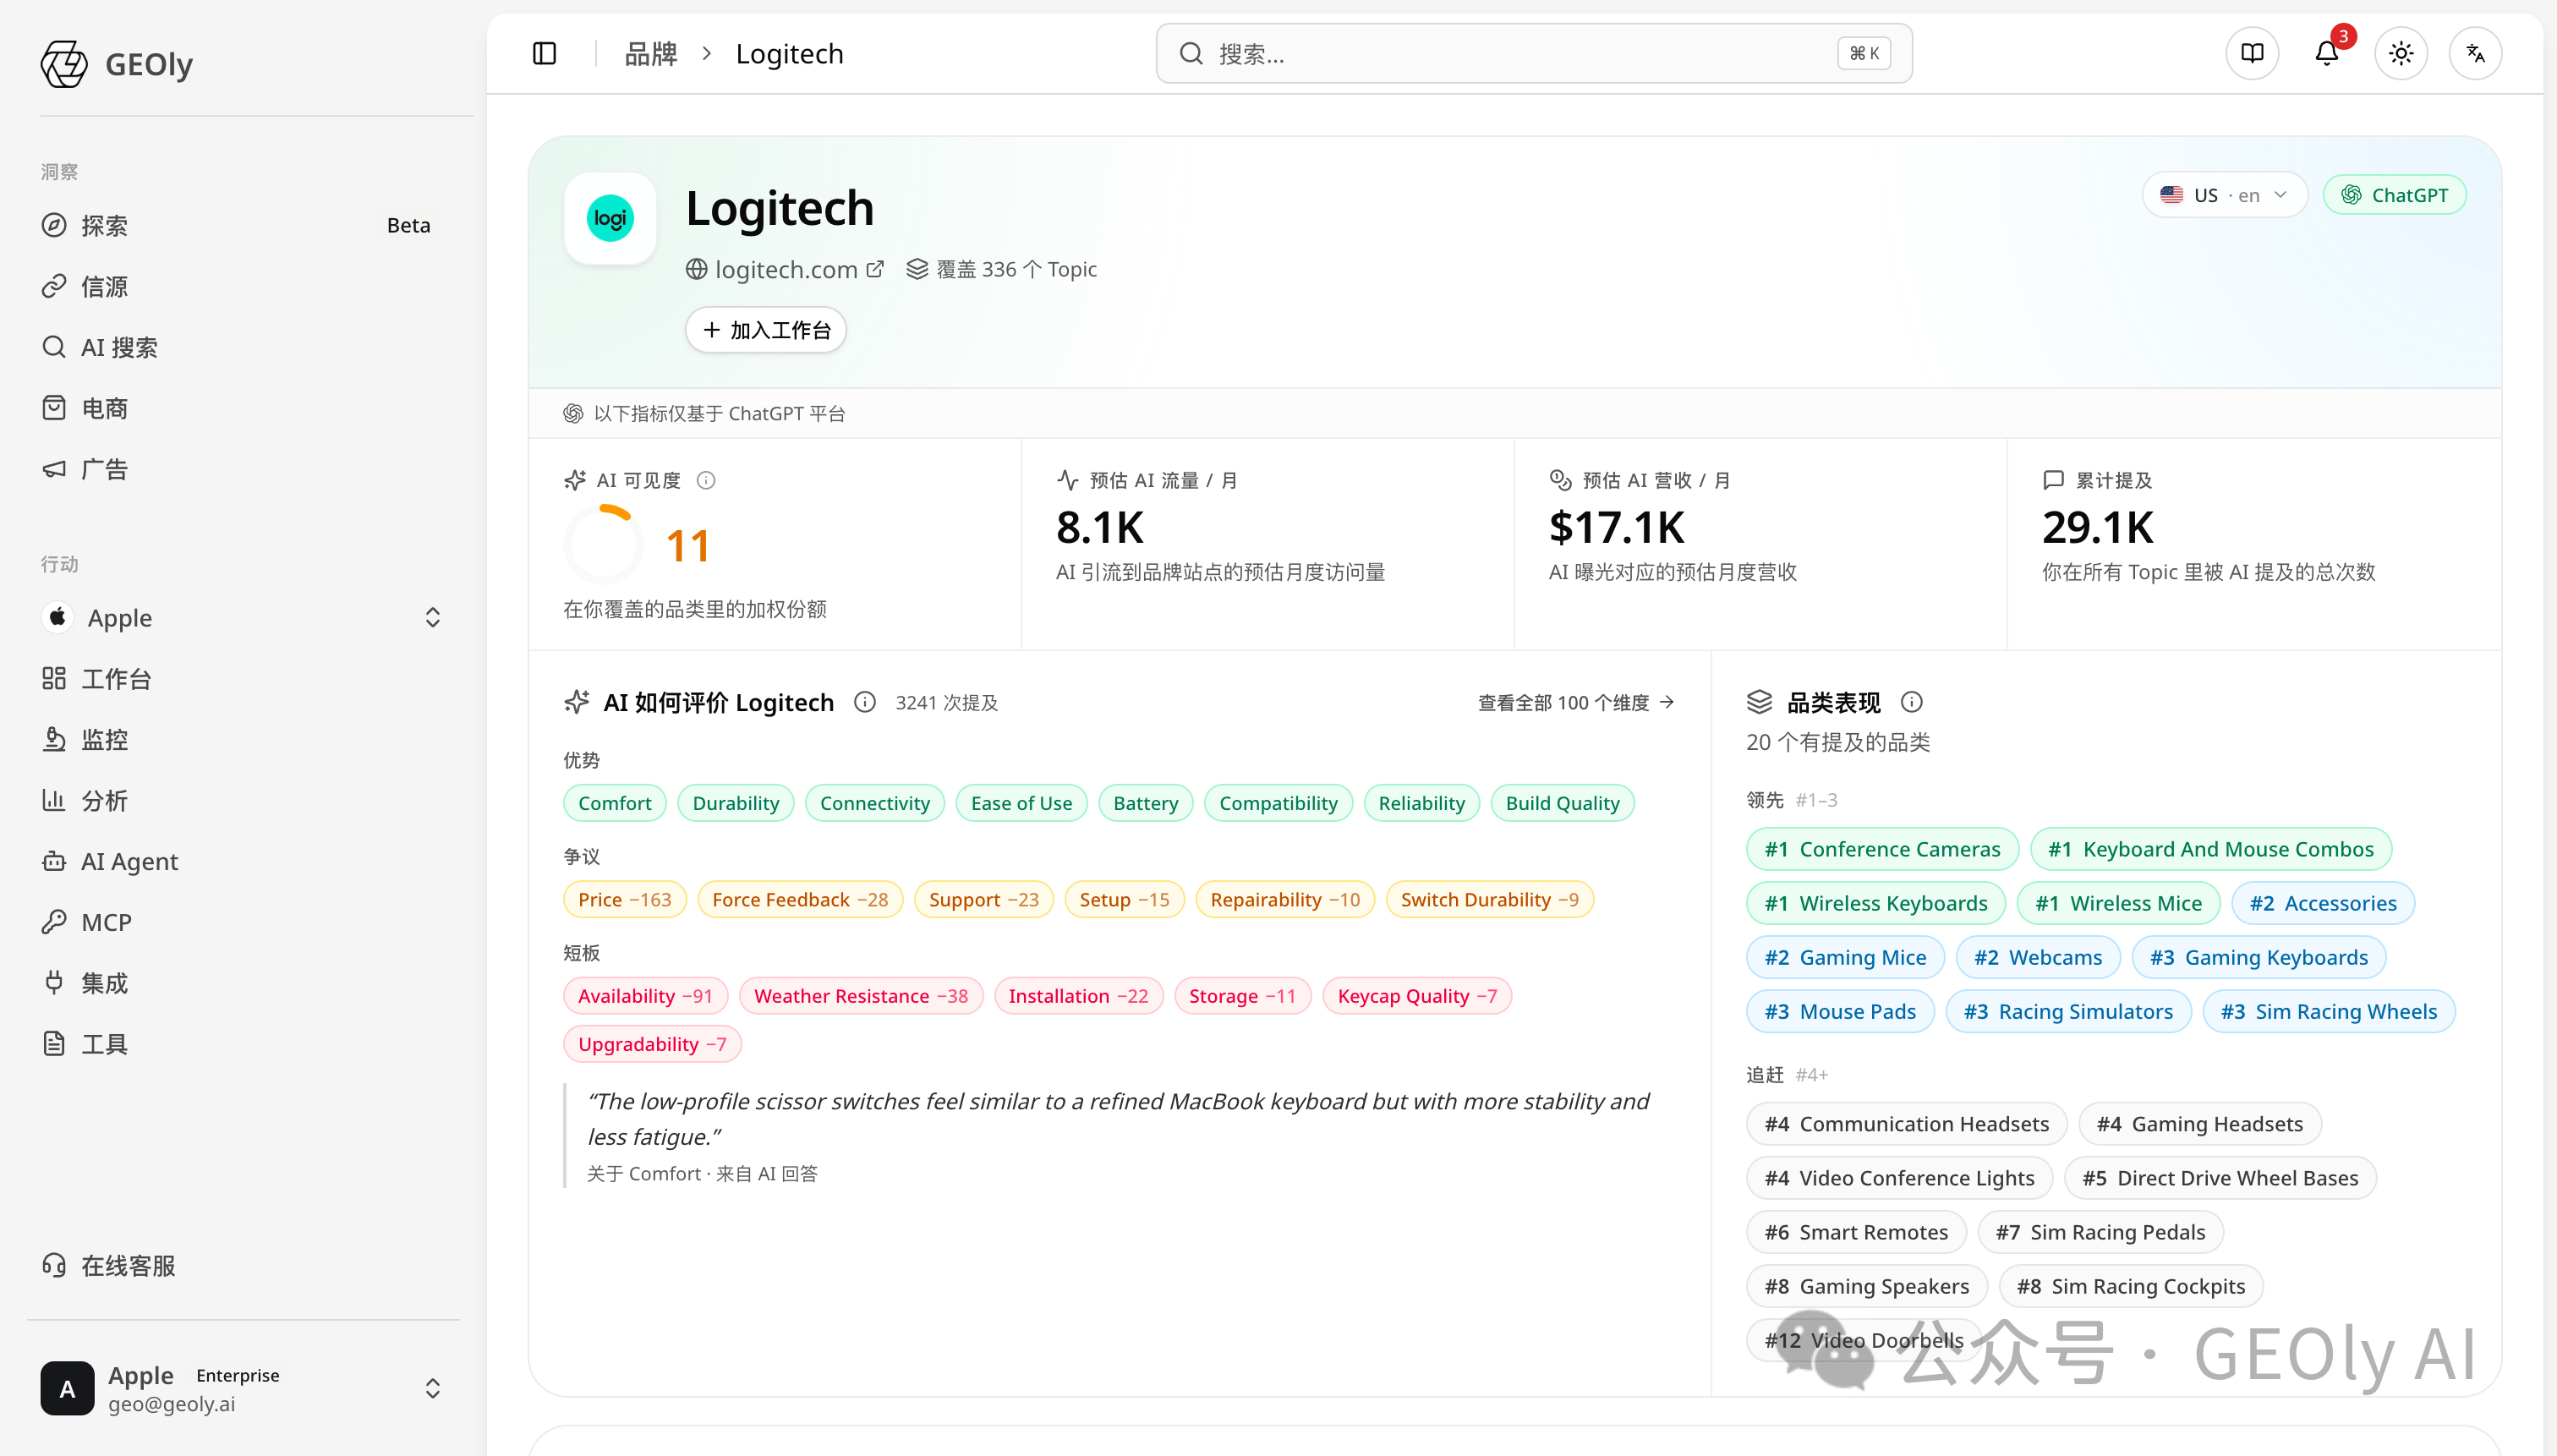Click info icon next to 品类表现
The width and height of the screenshot is (2557, 1456).
[1911, 702]
